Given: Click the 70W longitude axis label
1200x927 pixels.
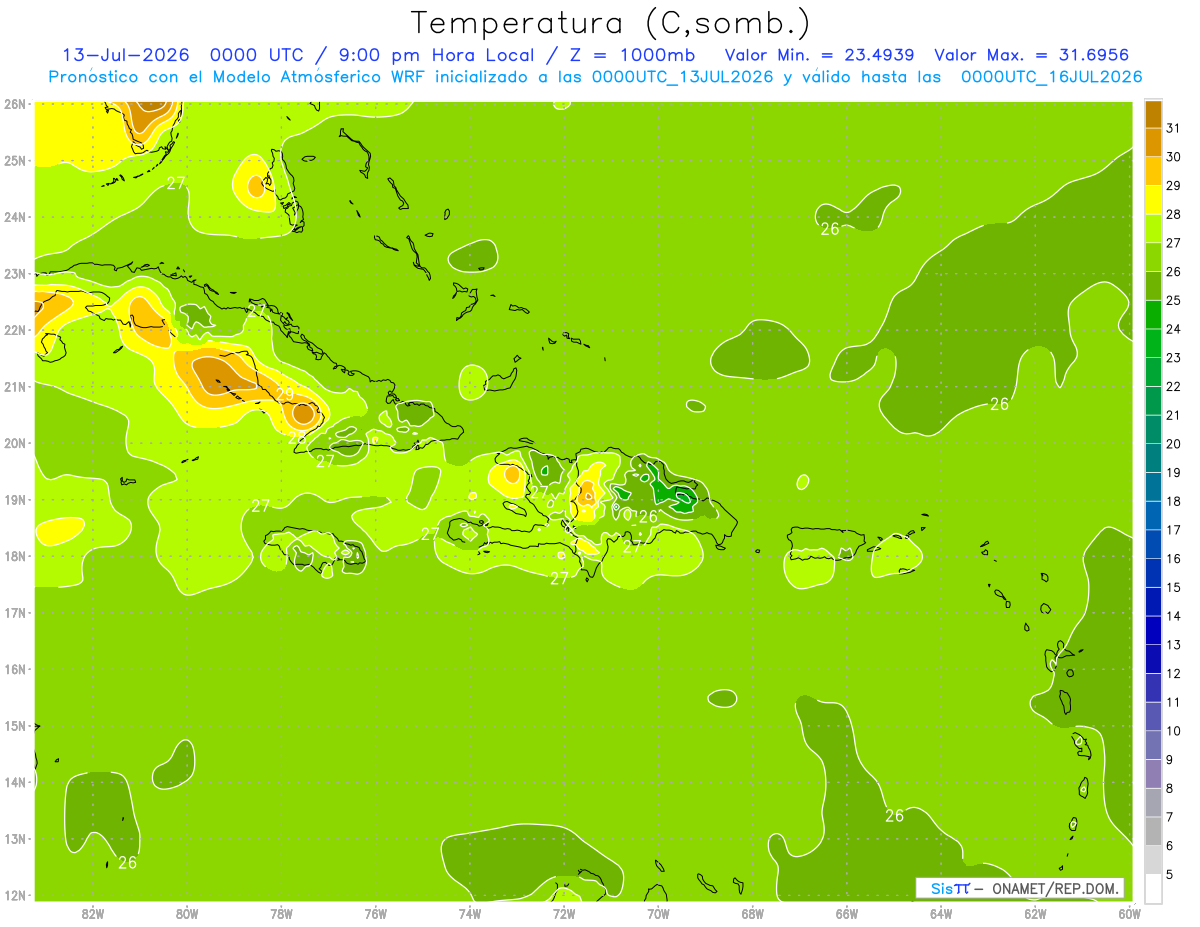Looking at the screenshot, I should 658,913.
